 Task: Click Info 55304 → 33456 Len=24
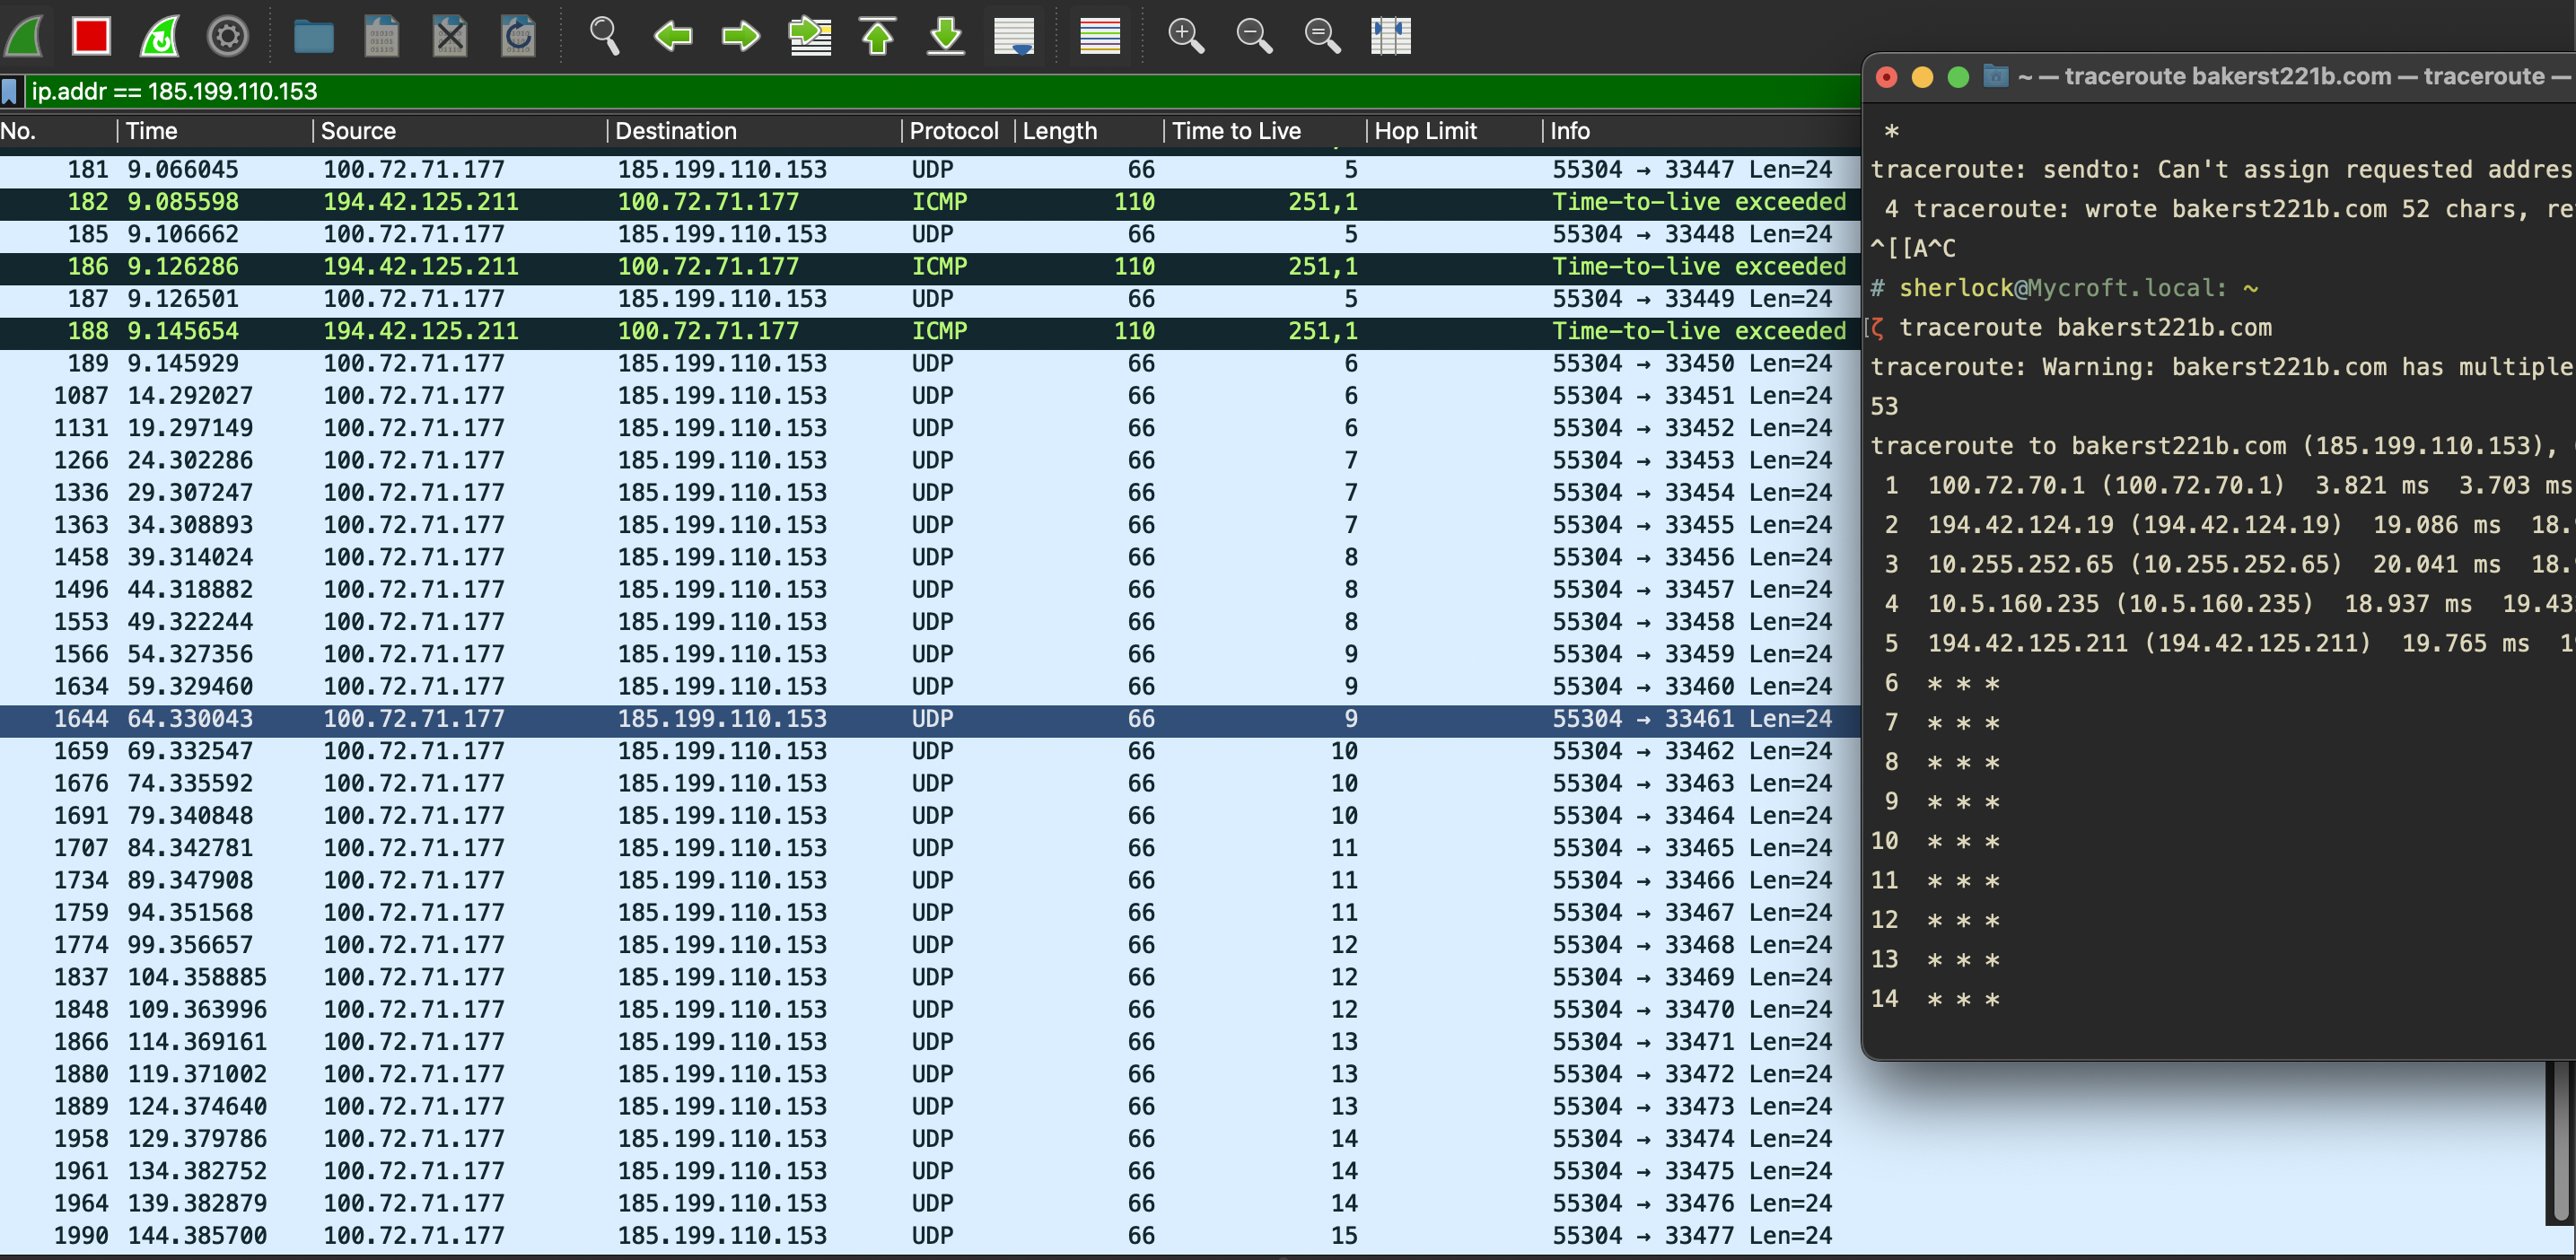1692,558
